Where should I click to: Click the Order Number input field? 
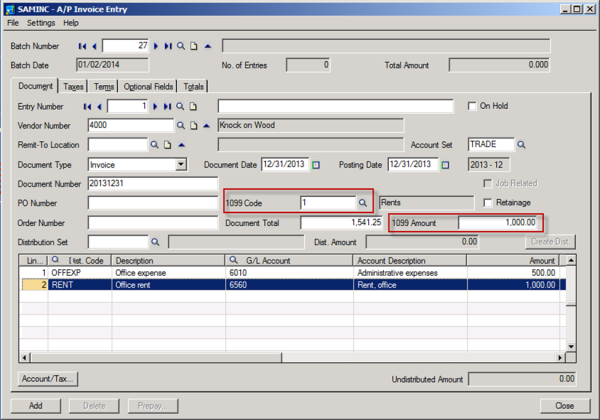coord(153,223)
